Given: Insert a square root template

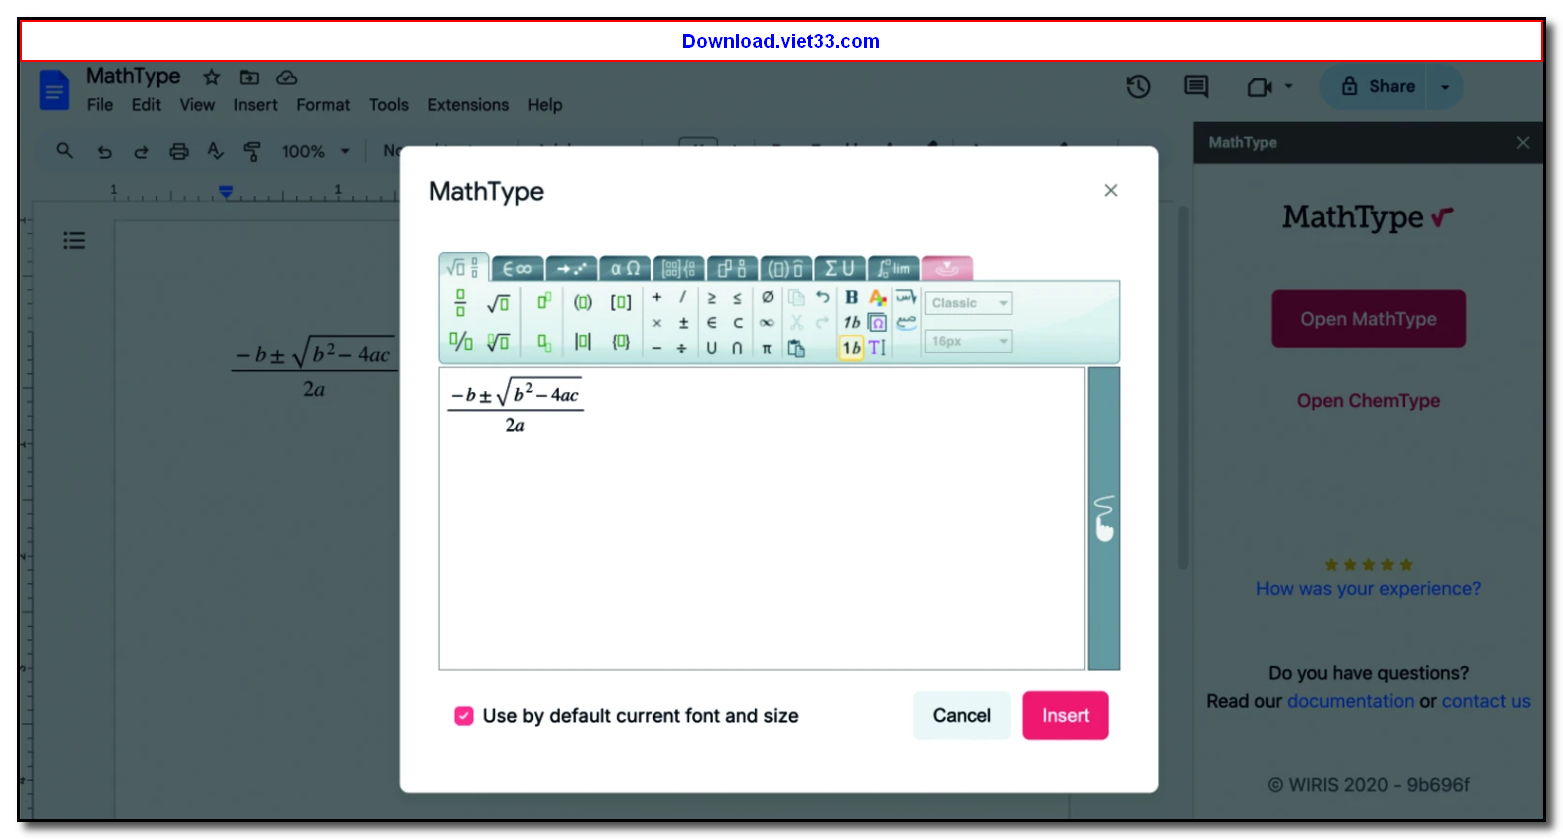Looking at the screenshot, I should (x=497, y=301).
